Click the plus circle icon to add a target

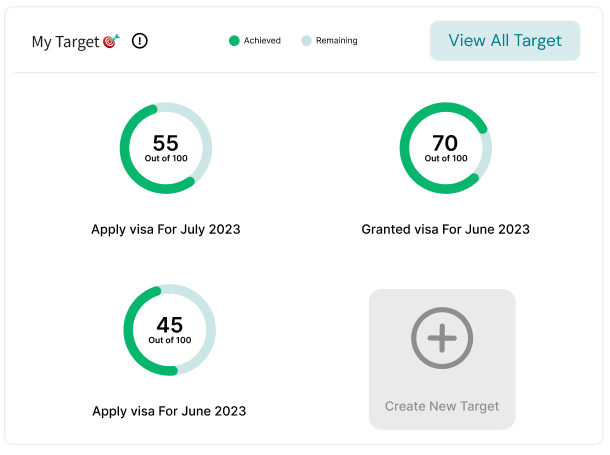click(442, 339)
